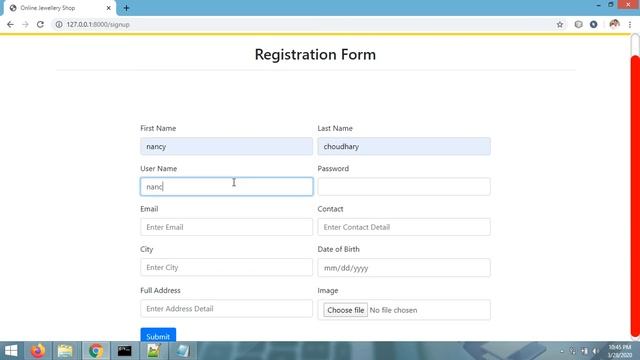The image size is (640, 360).
Task: Click the Registration Form heading
Action: click(x=315, y=55)
